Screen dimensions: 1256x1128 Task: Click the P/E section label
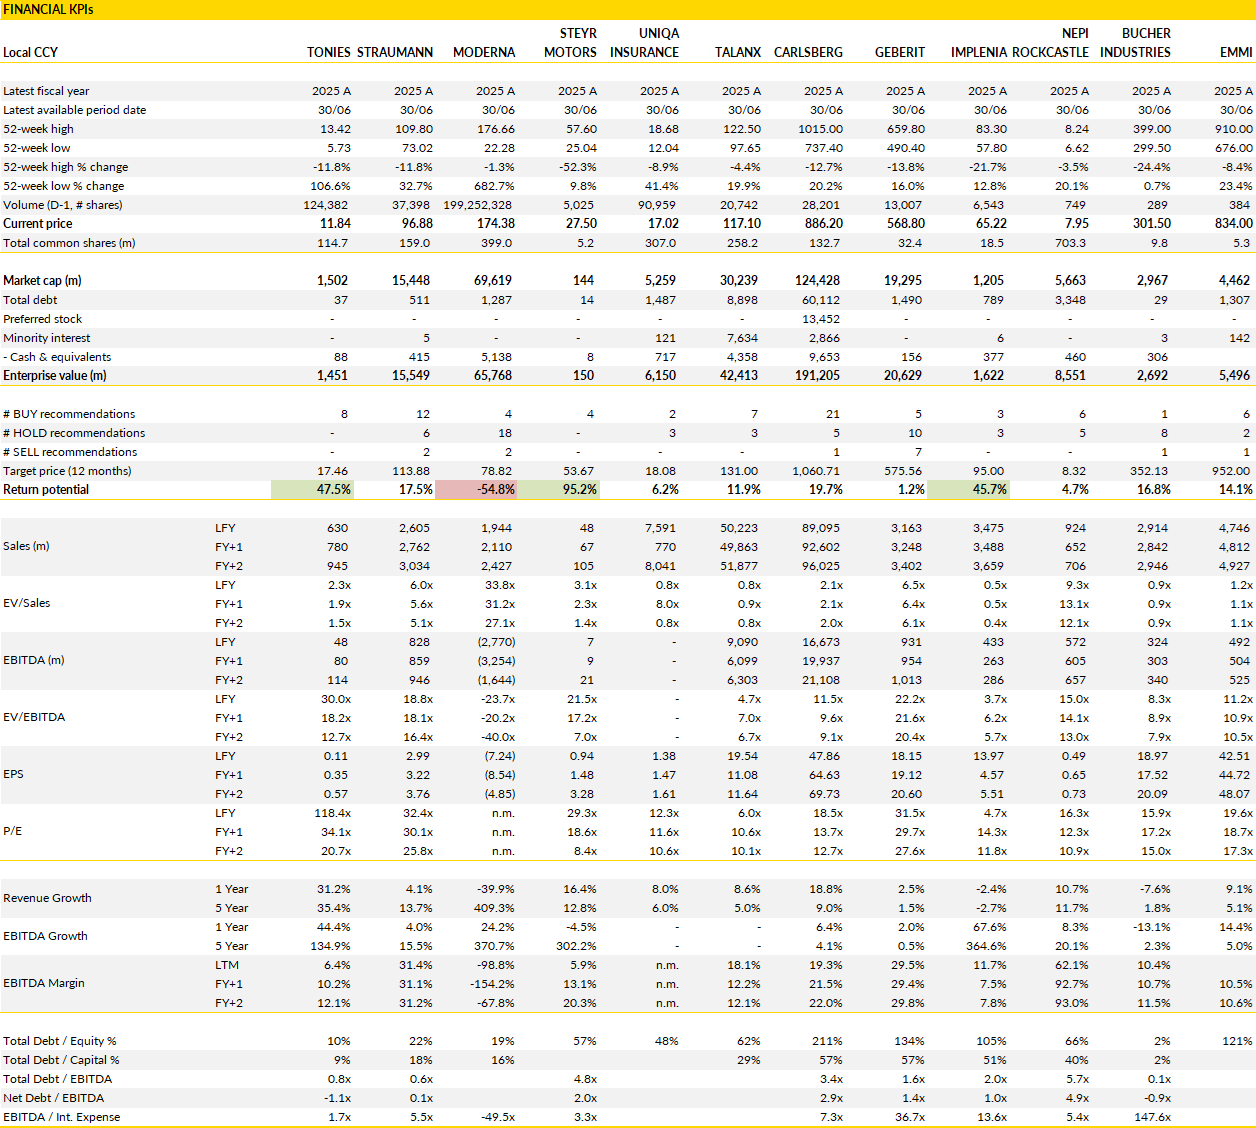(12, 831)
